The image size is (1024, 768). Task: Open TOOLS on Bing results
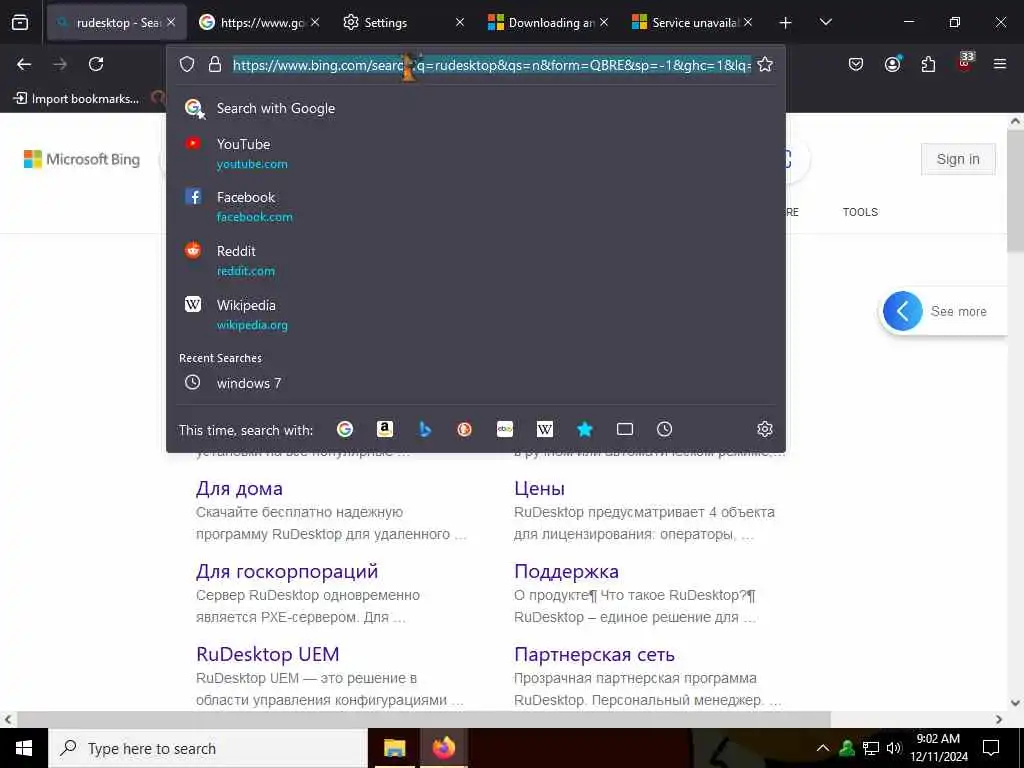860,212
